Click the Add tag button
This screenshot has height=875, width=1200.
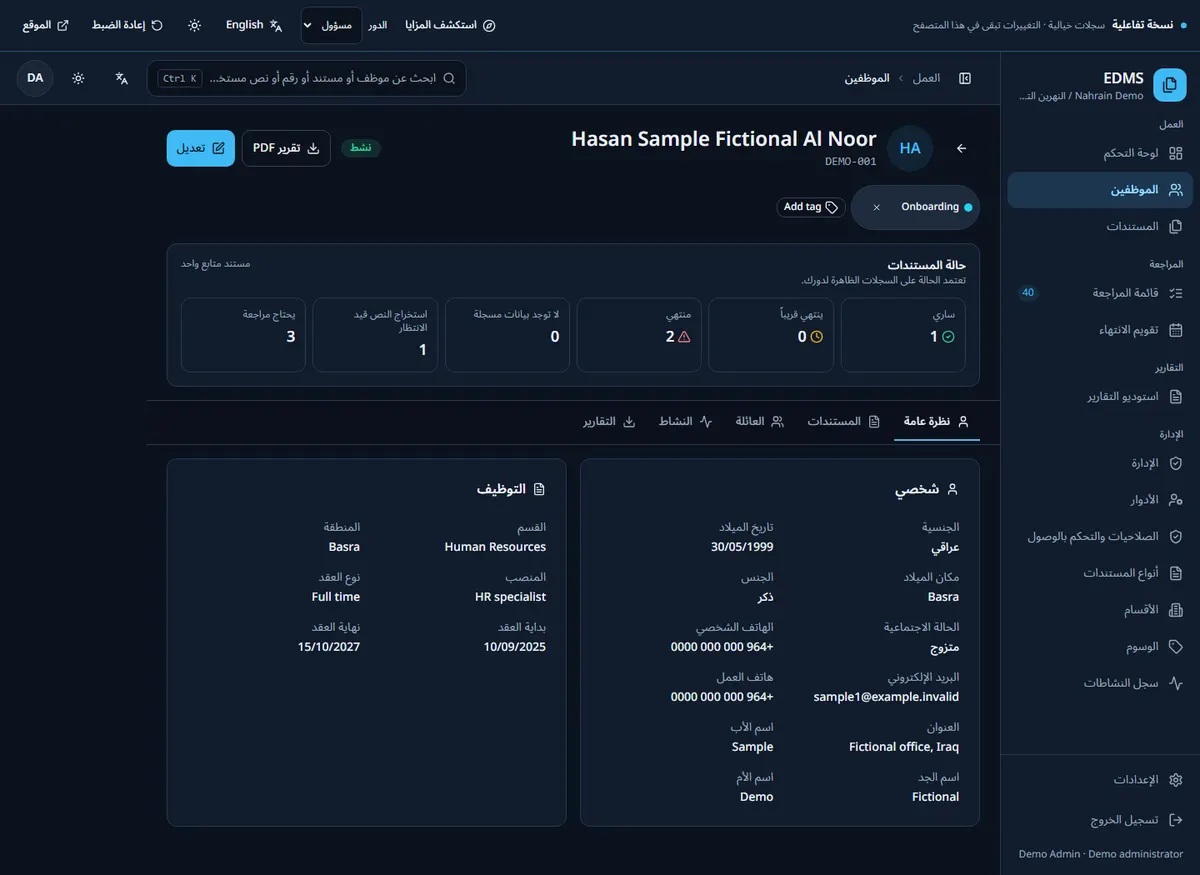click(x=811, y=207)
